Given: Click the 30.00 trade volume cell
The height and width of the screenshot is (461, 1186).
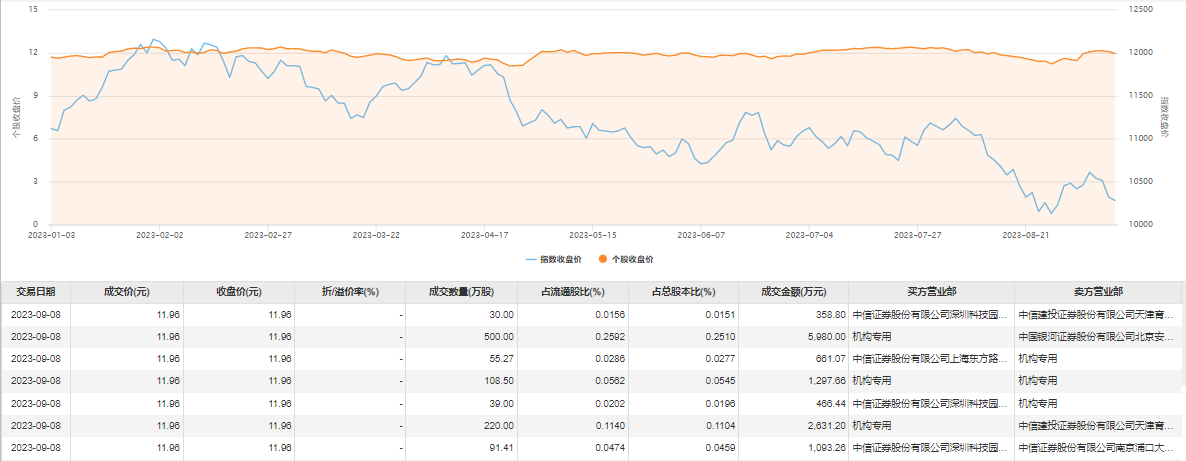Looking at the screenshot, I should [x=461, y=314].
